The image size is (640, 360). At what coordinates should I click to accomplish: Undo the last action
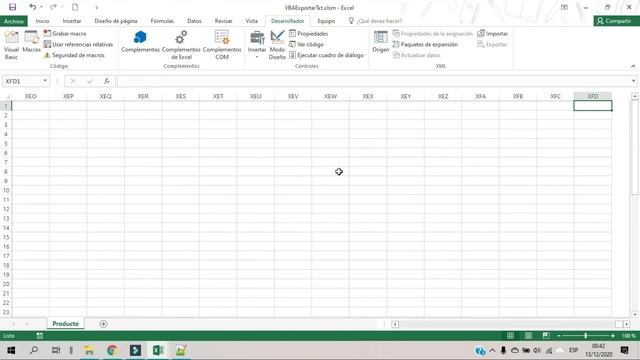[32, 7]
